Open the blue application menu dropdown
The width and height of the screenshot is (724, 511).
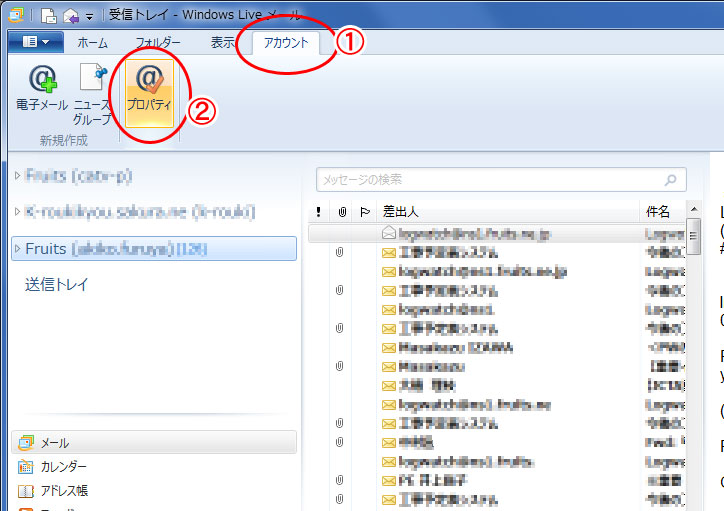(x=35, y=42)
